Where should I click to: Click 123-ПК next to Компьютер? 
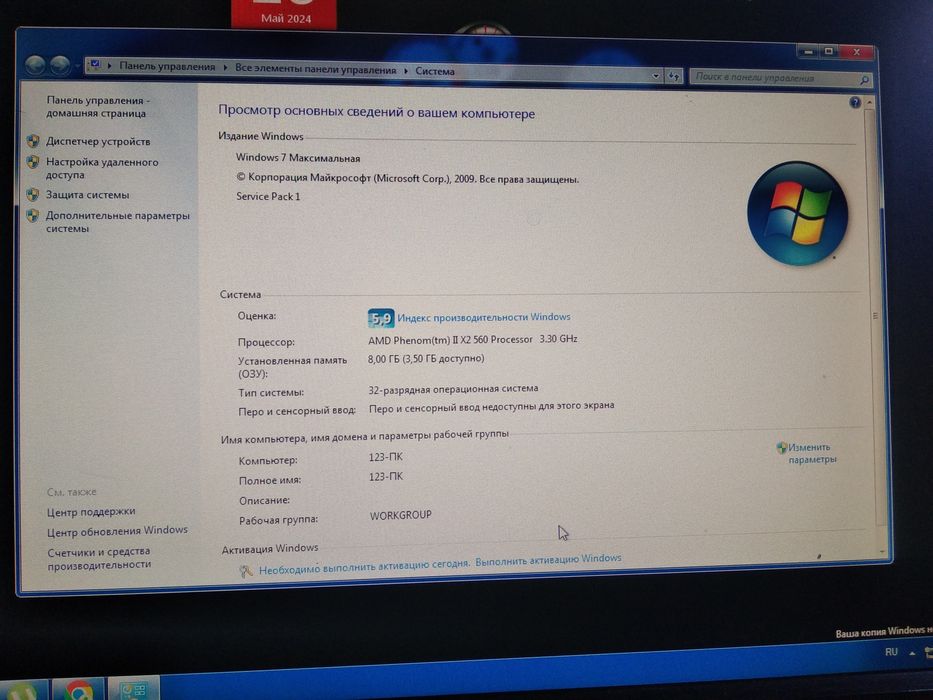pos(386,457)
